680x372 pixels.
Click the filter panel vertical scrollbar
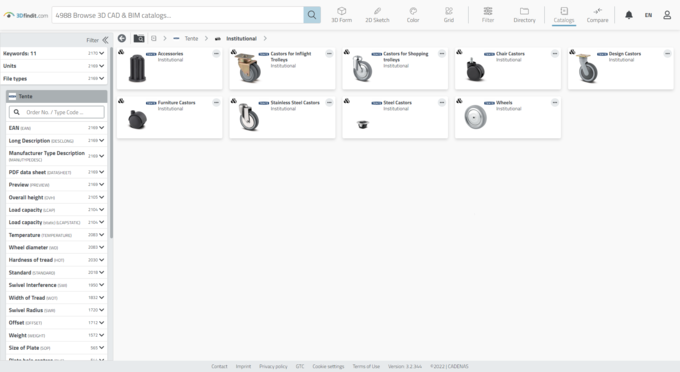coord(111,143)
